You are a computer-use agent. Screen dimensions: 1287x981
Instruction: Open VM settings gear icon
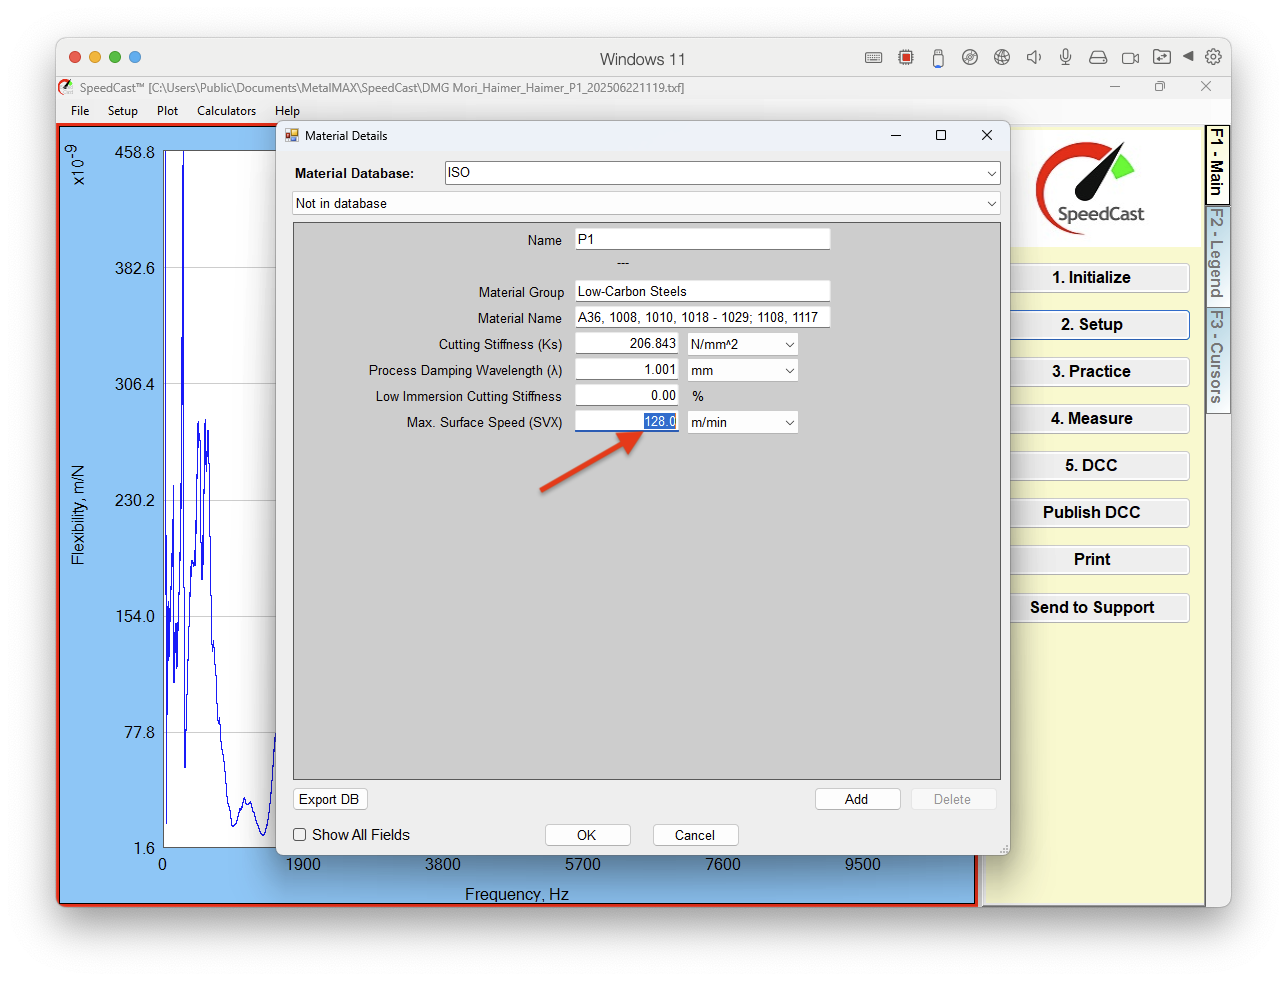(1213, 57)
